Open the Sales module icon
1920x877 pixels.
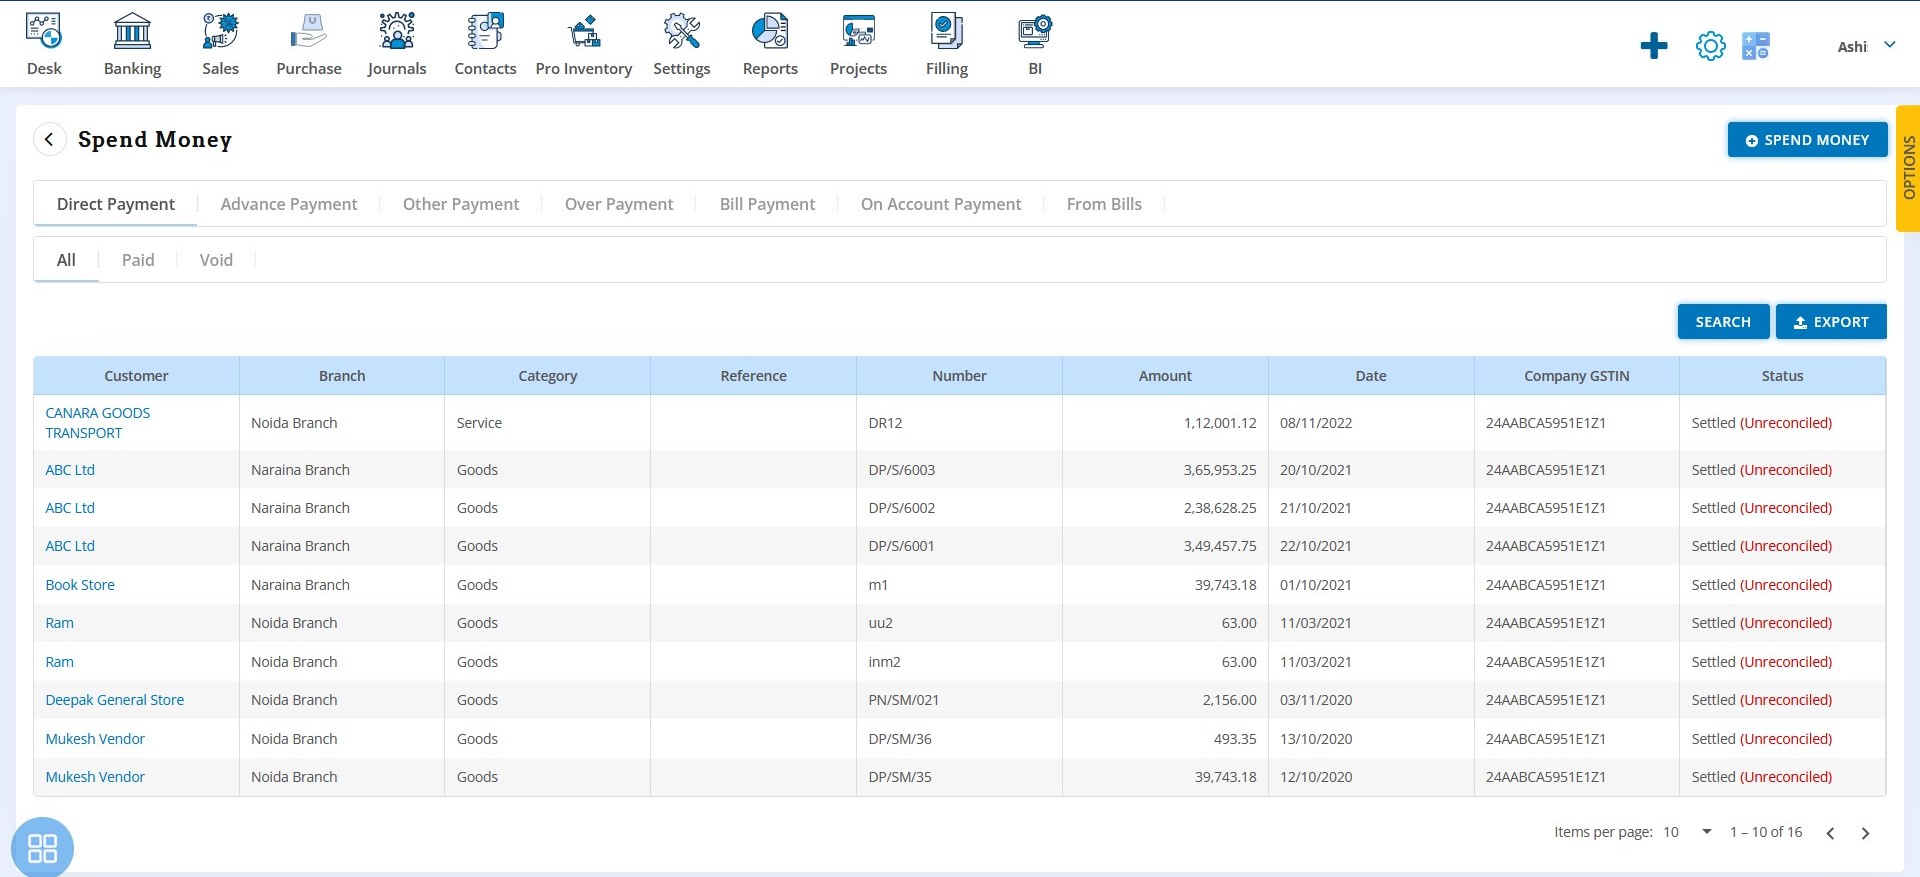(x=220, y=31)
